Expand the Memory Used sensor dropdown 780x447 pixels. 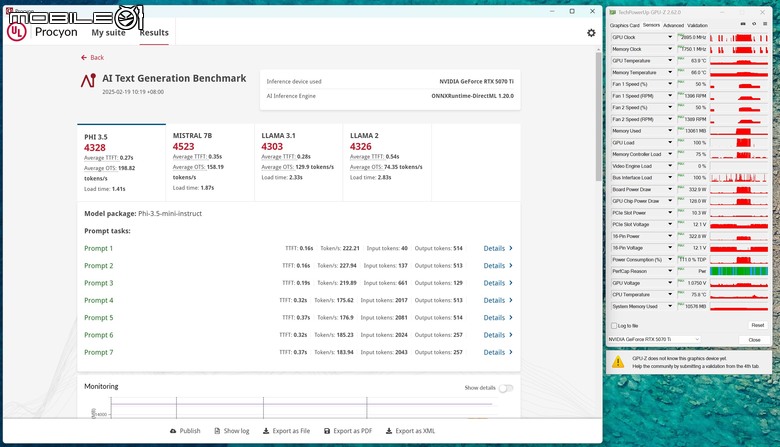click(670, 131)
